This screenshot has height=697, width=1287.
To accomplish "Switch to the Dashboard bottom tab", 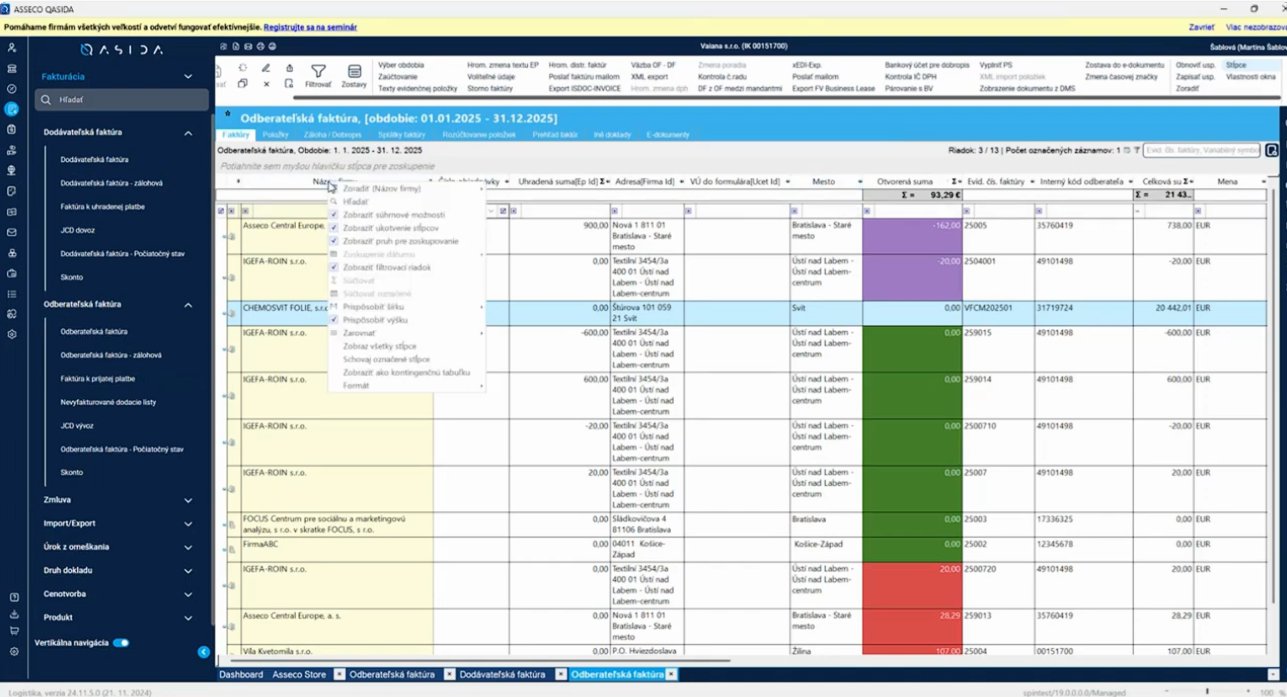I will [x=241, y=675].
